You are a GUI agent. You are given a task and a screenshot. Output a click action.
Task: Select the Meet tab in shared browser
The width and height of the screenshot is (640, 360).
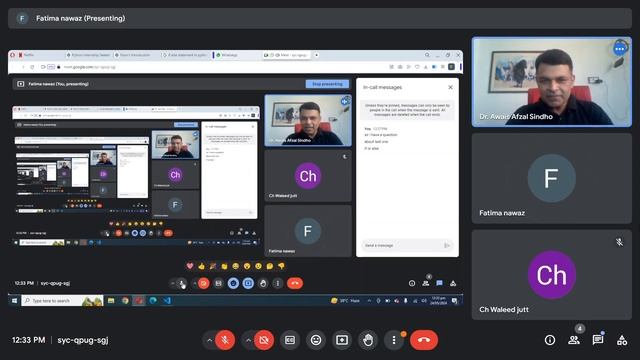[287, 55]
